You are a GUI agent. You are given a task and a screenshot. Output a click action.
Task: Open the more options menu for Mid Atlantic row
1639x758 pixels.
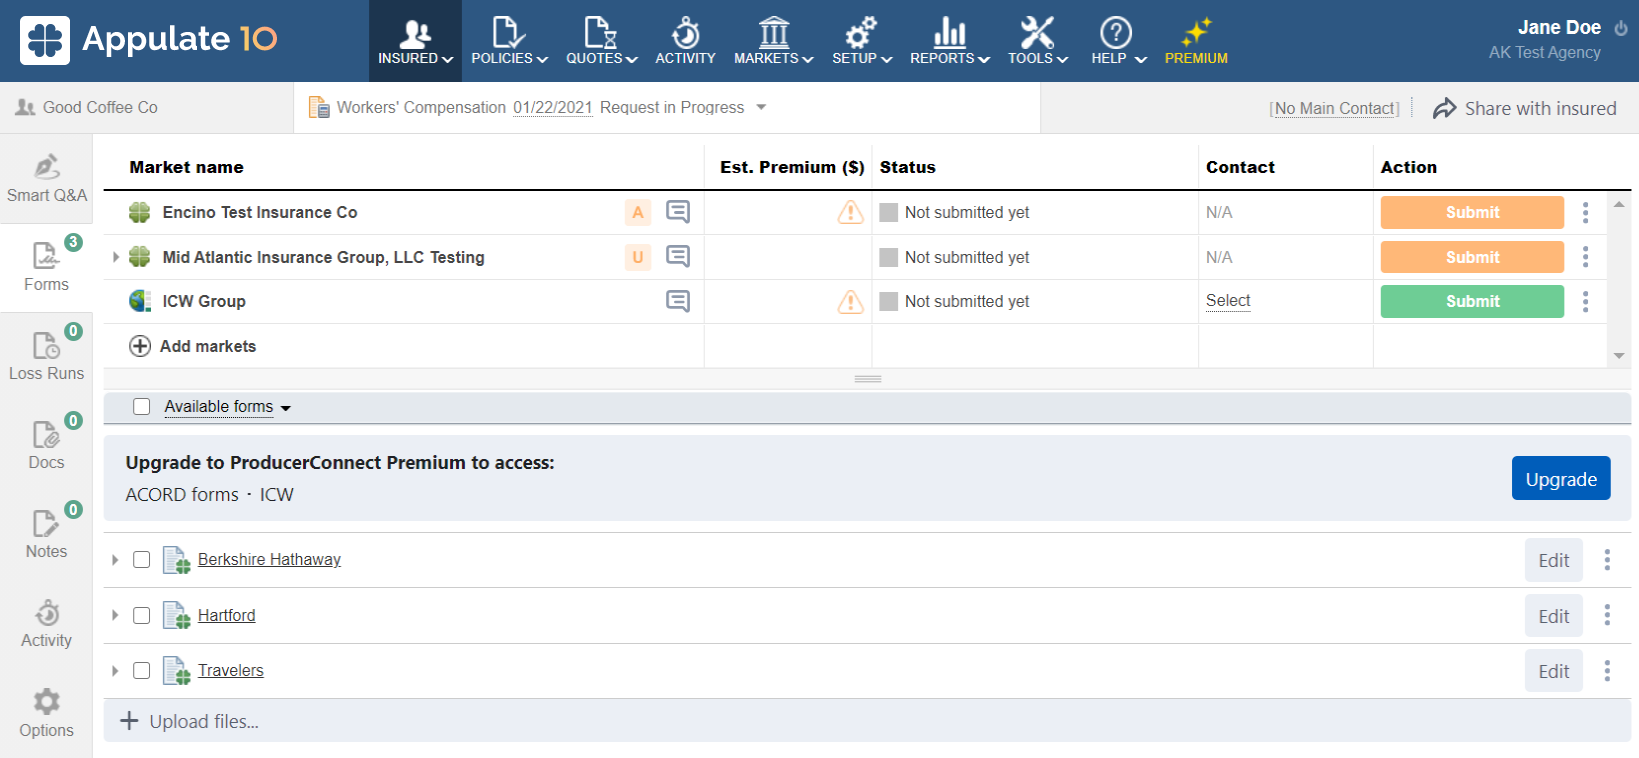[1585, 257]
